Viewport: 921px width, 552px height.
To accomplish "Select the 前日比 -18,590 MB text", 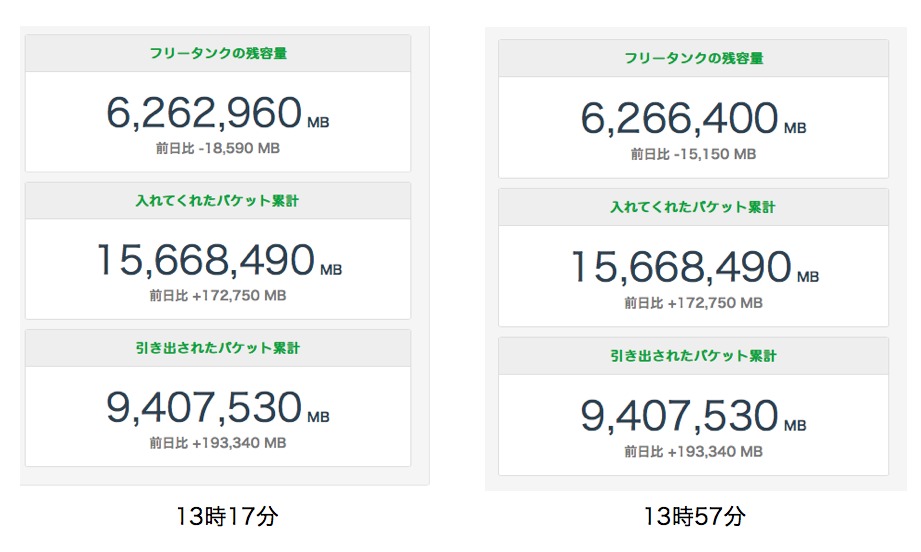I will coord(217,148).
